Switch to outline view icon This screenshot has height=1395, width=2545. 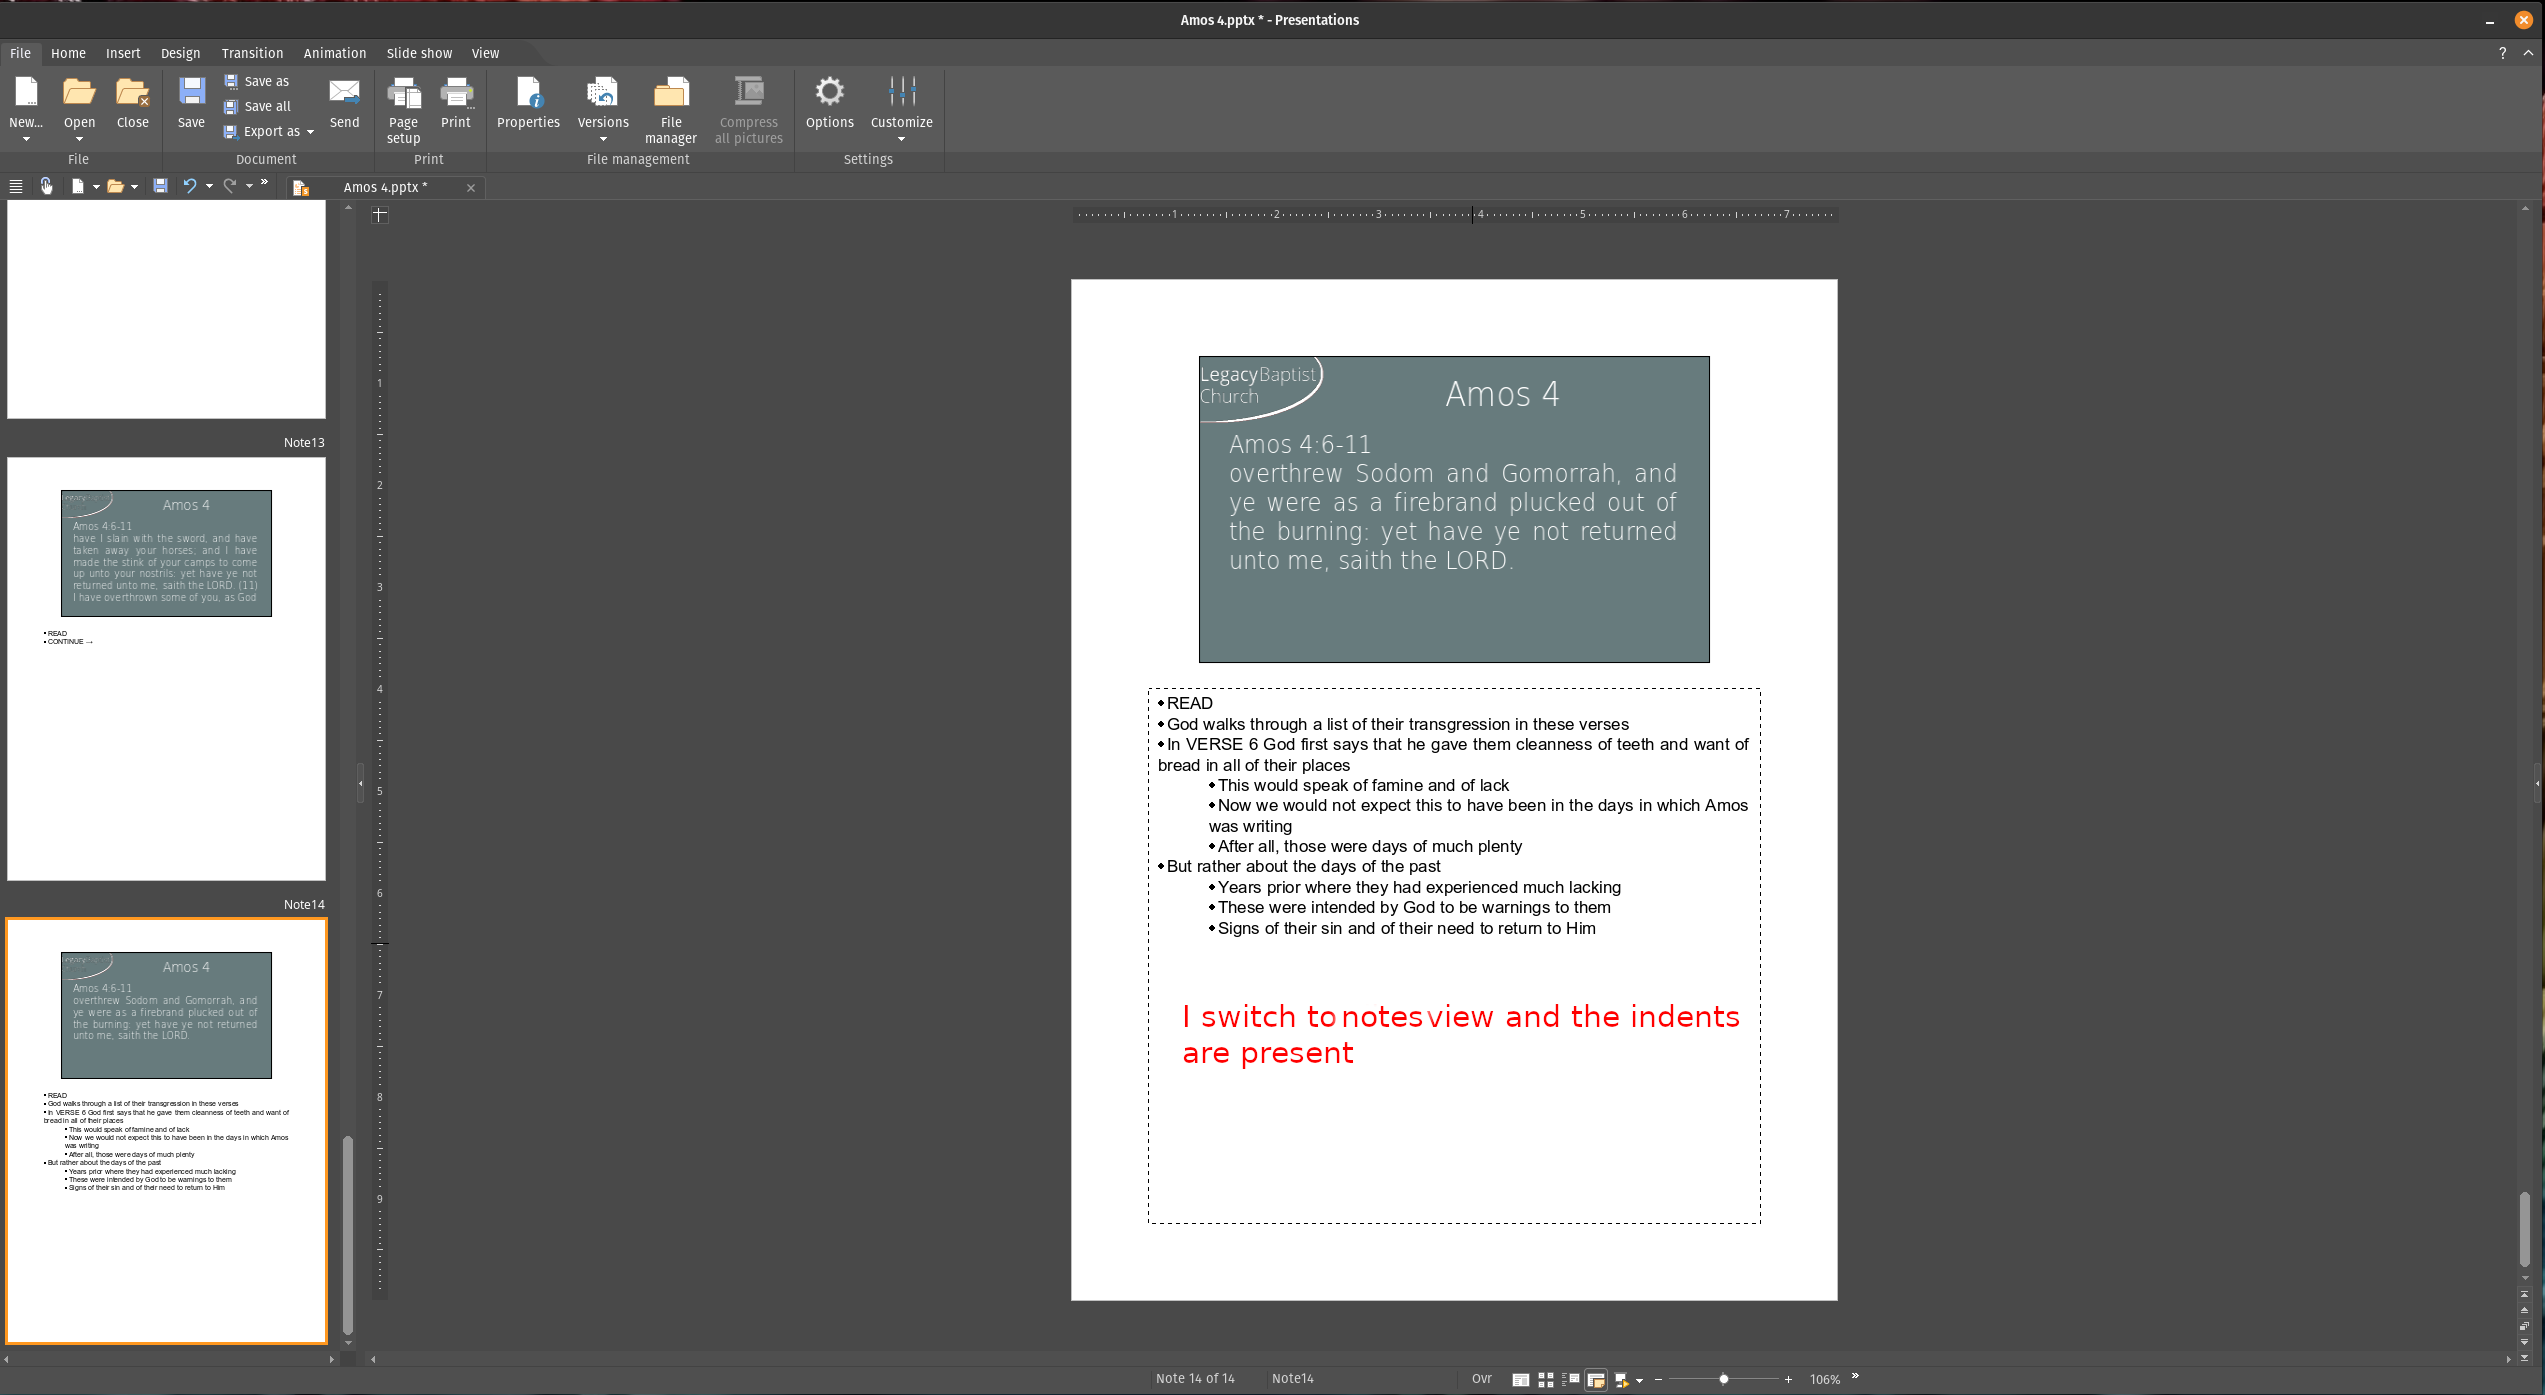pos(1571,1379)
